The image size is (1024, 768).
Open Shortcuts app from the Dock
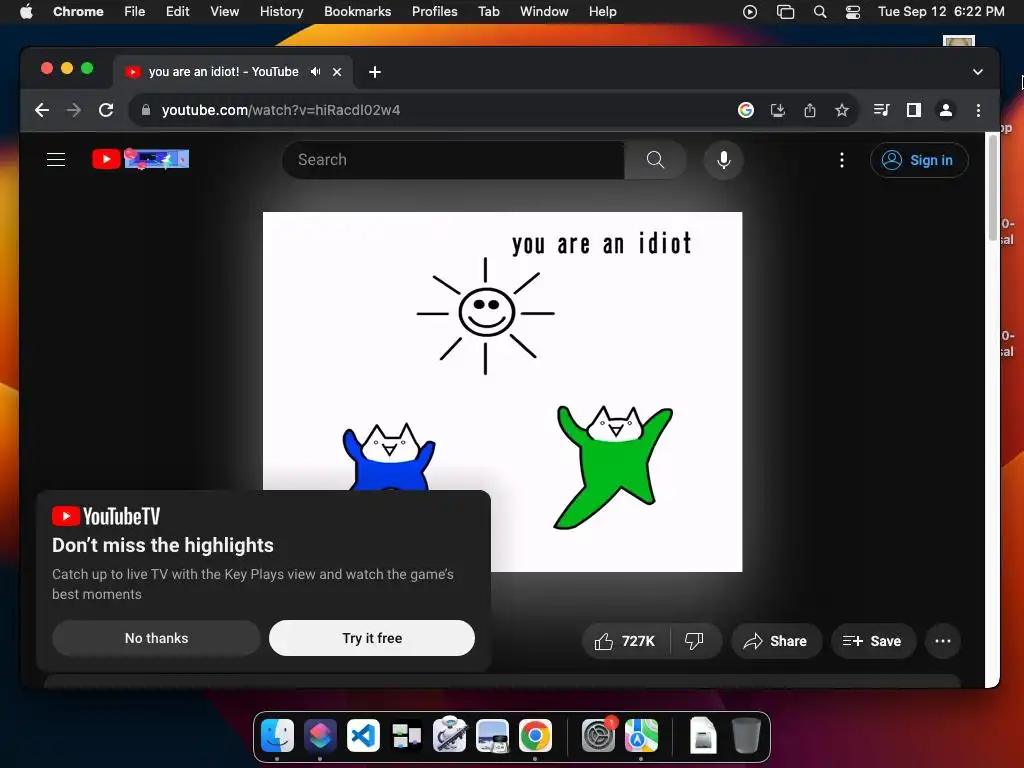[x=320, y=736]
